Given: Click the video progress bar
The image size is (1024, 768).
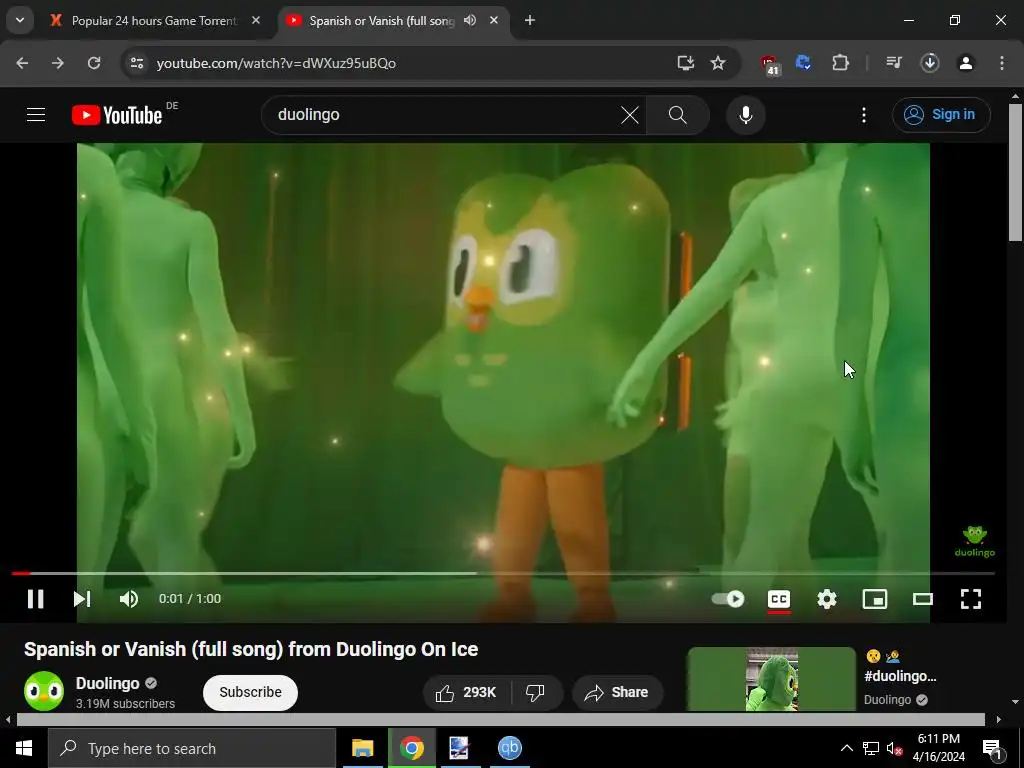Looking at the screenshot, I should 503,573.
